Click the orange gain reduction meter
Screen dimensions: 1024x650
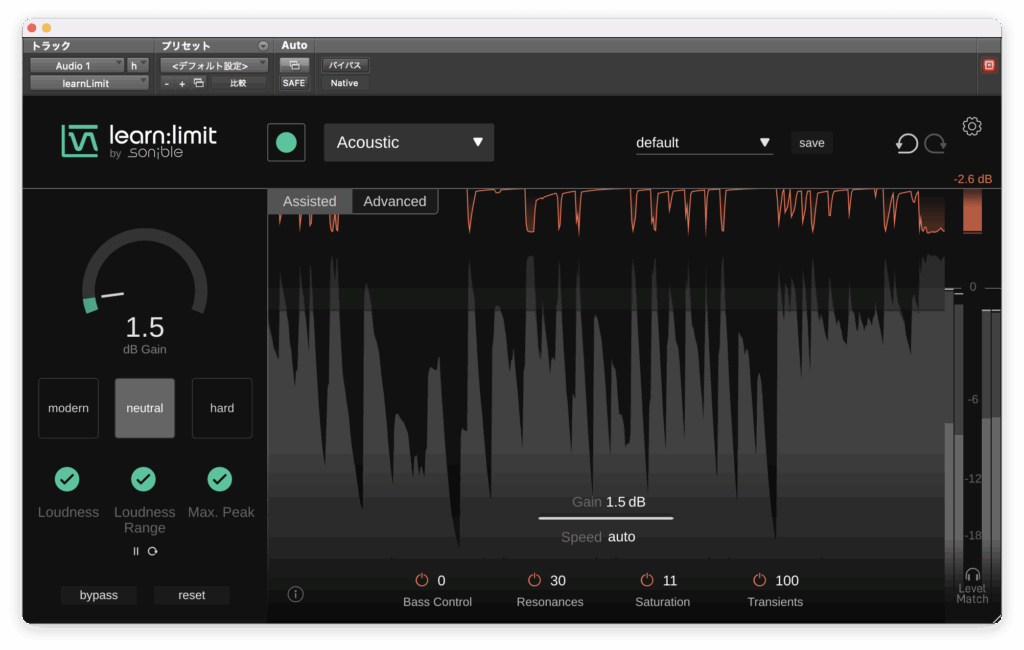click(972, 210)
